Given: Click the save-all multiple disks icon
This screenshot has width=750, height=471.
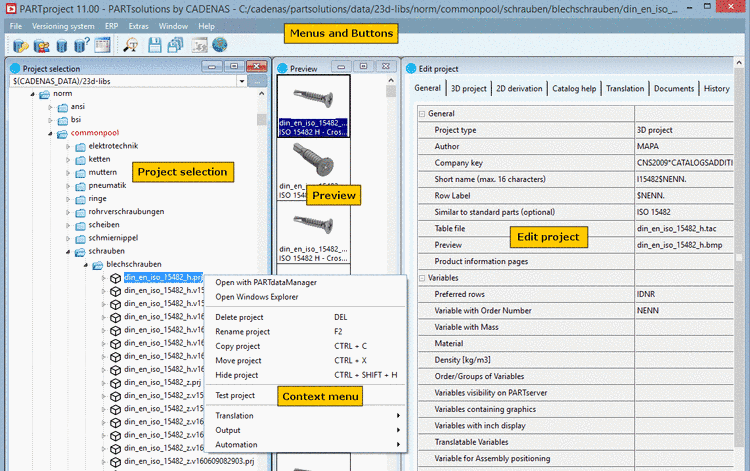Looking at the screenshot, I should coord(175,45).
